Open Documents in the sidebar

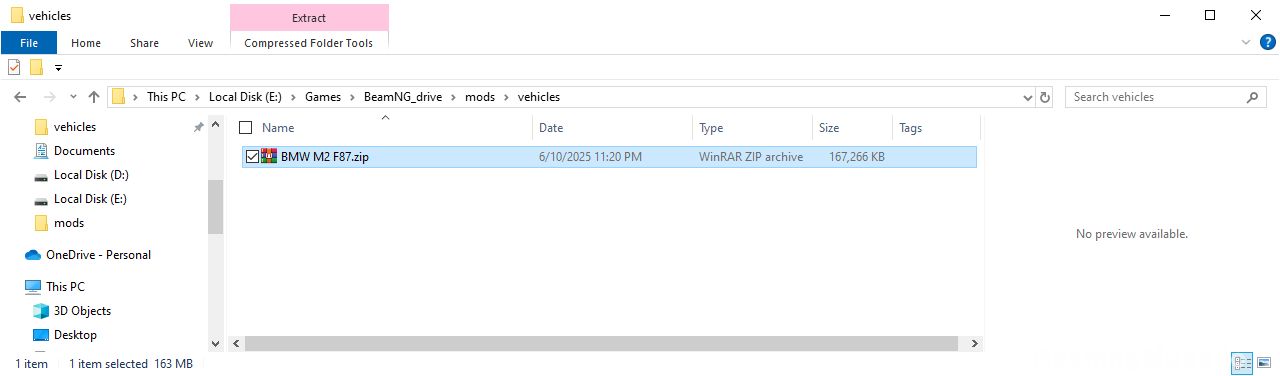[84, 151]
